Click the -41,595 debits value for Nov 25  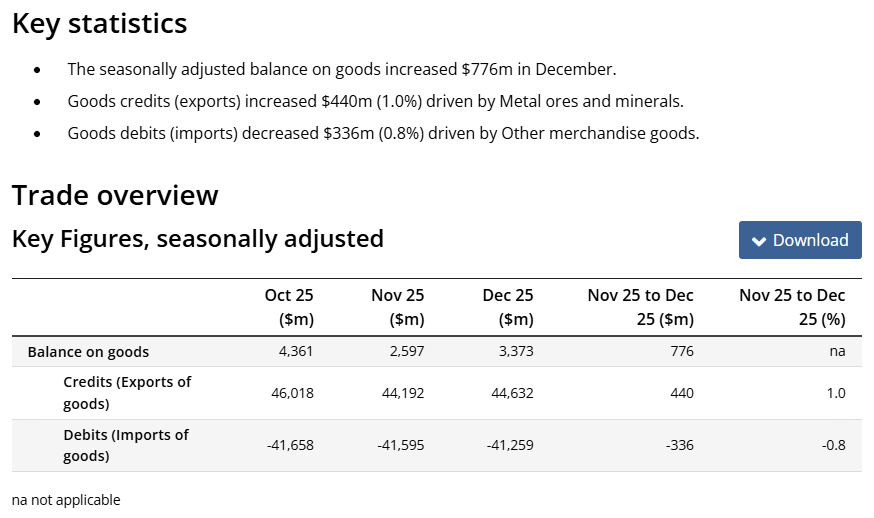coord(401,446)
